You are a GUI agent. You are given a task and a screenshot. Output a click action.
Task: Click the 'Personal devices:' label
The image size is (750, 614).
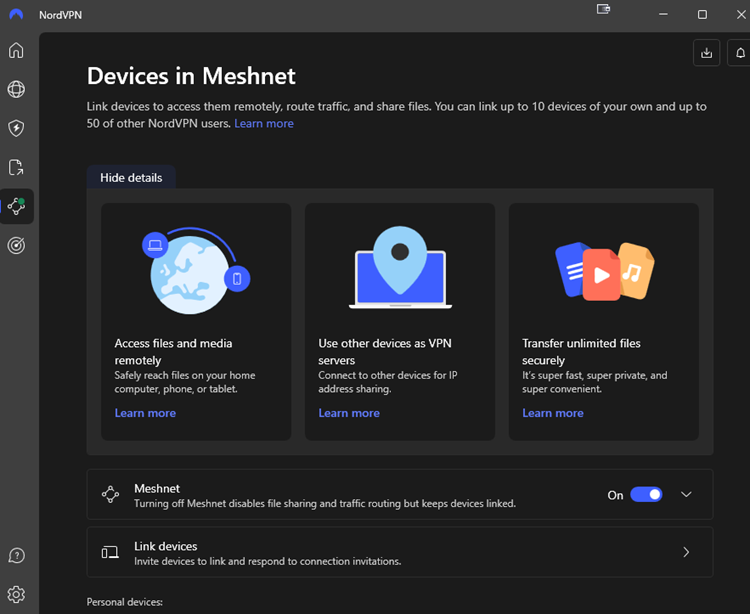[x=125, y=602]
